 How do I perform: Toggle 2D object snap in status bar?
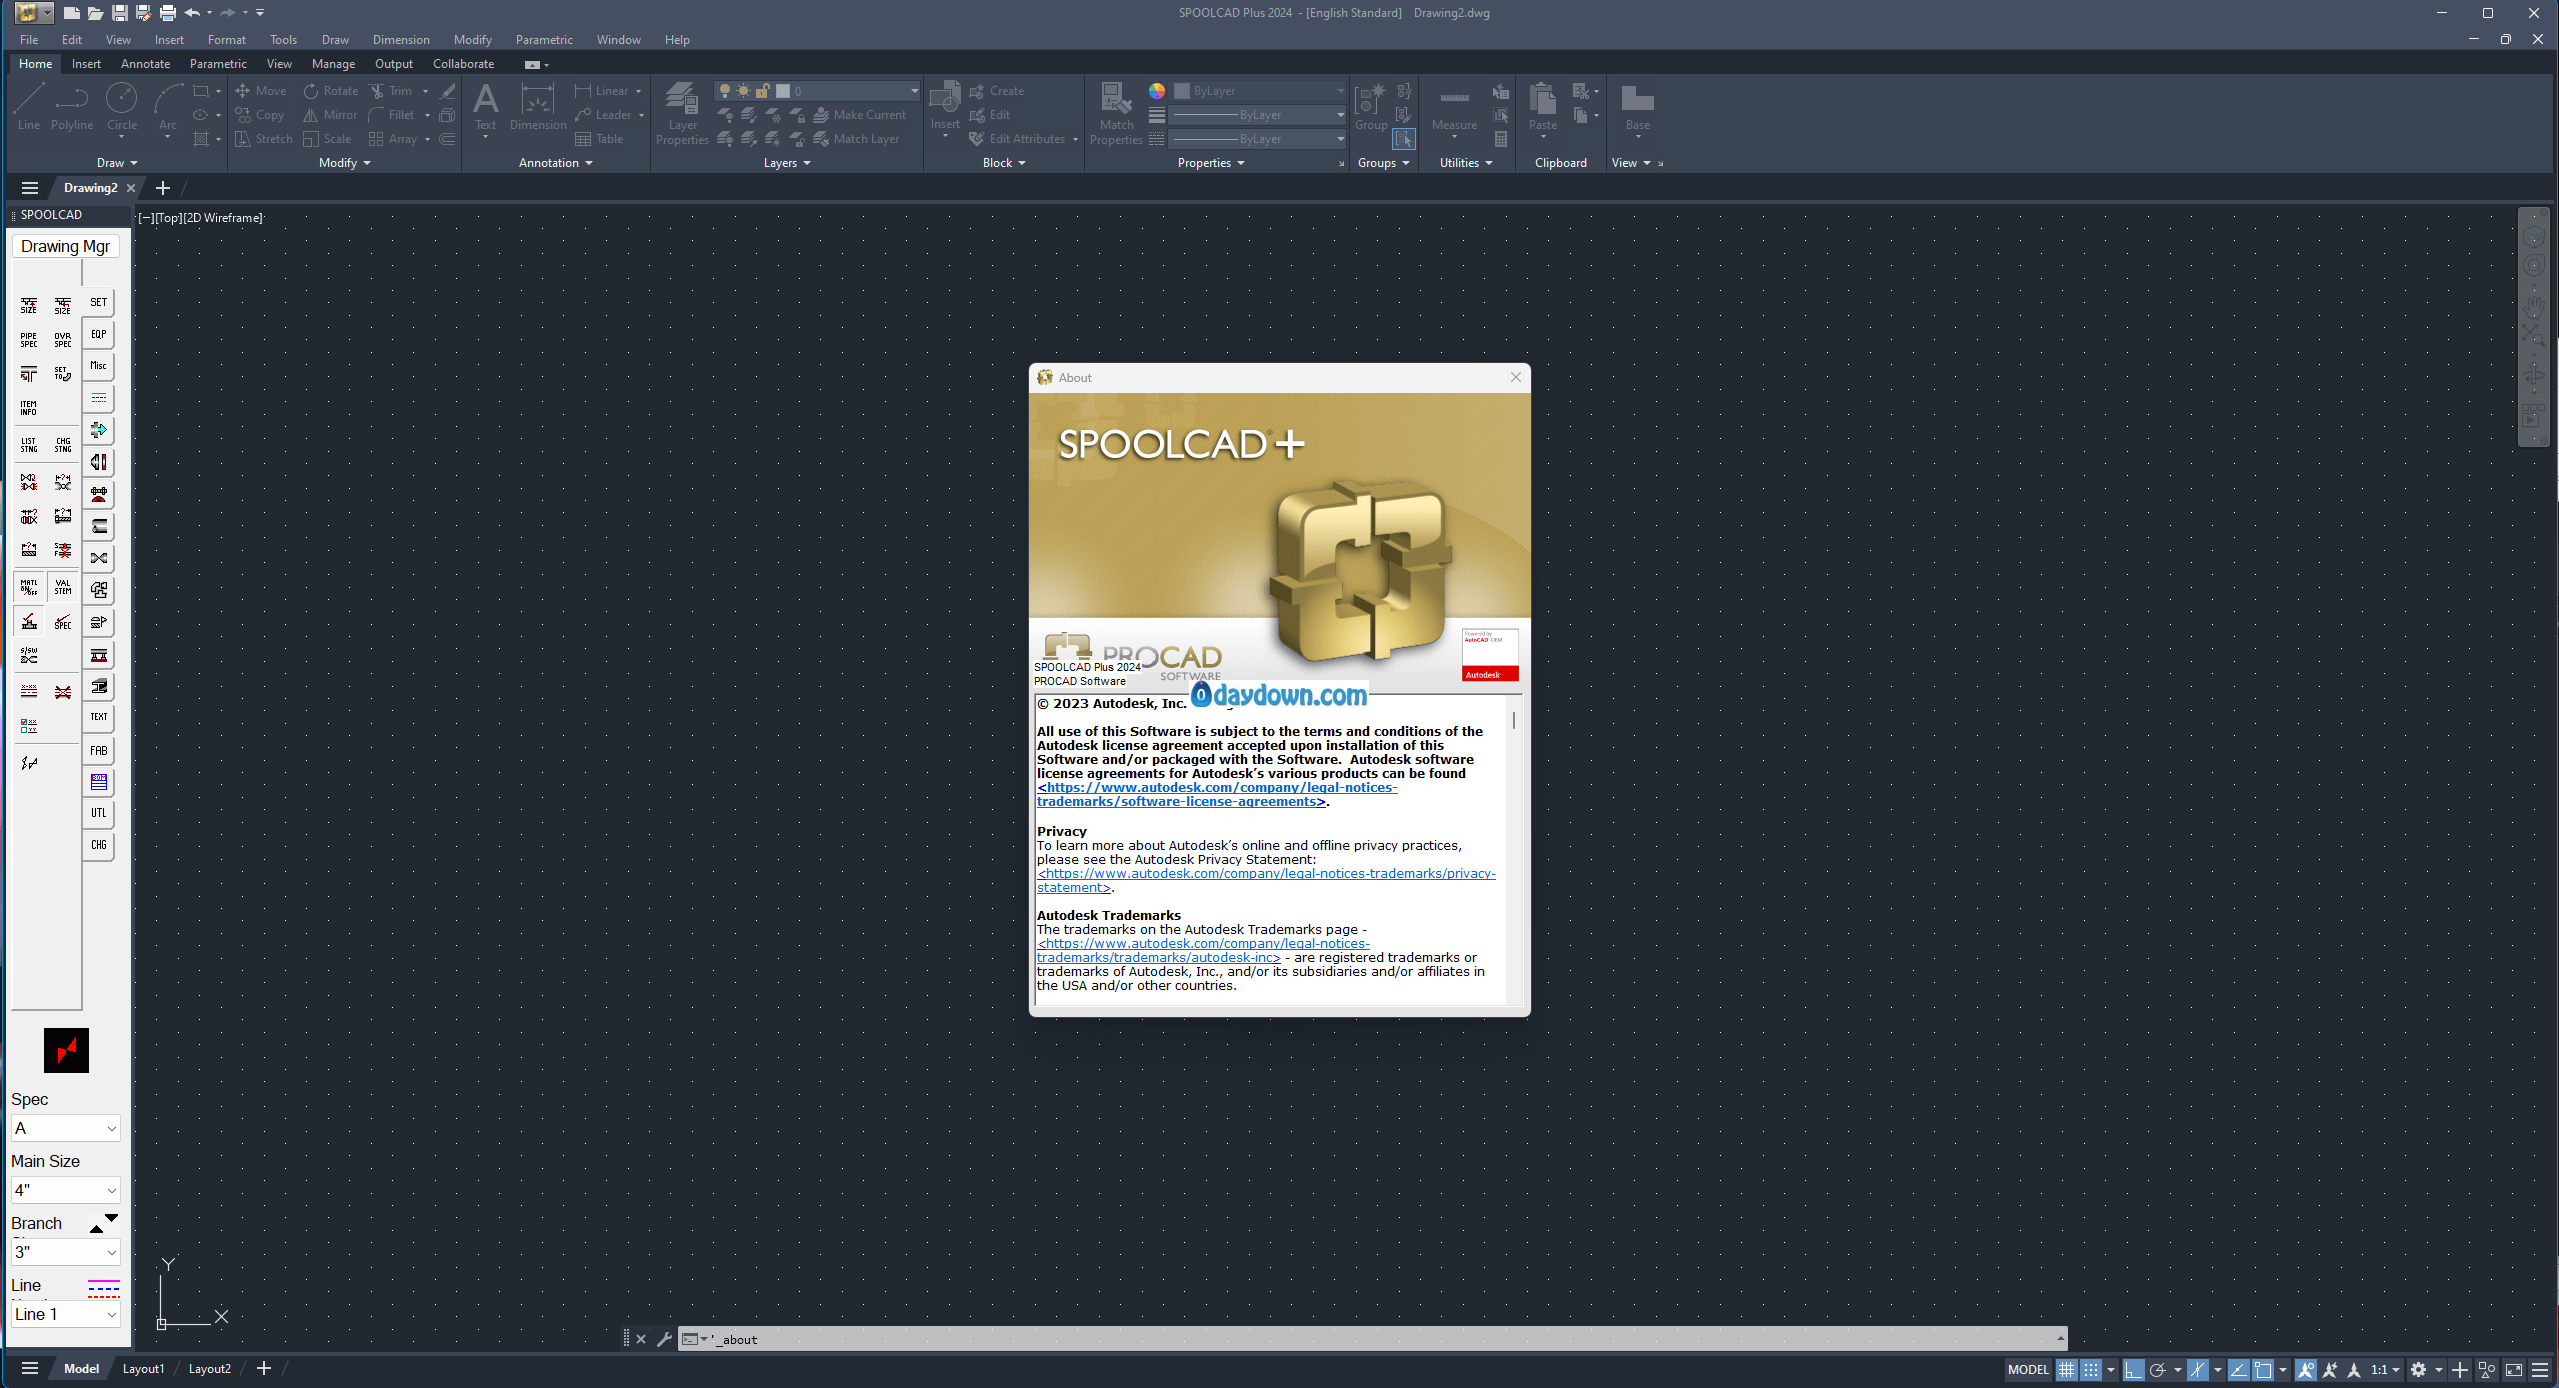2263,1369
